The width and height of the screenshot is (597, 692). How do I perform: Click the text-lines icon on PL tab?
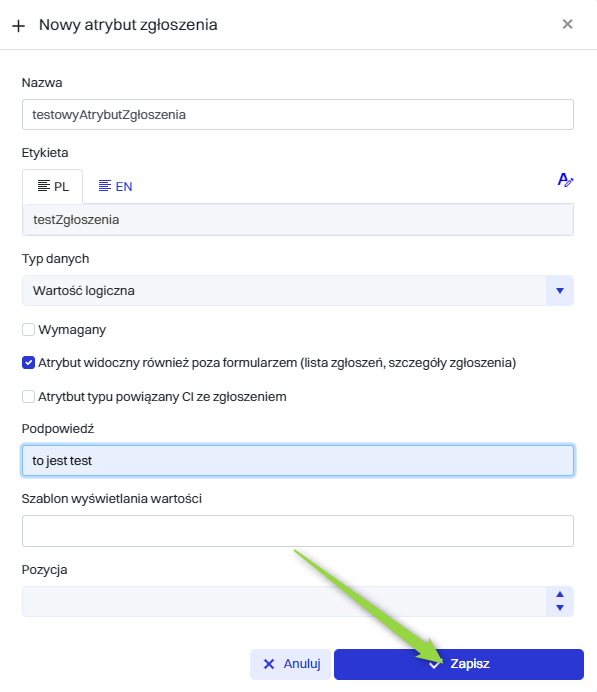[44, 186]
